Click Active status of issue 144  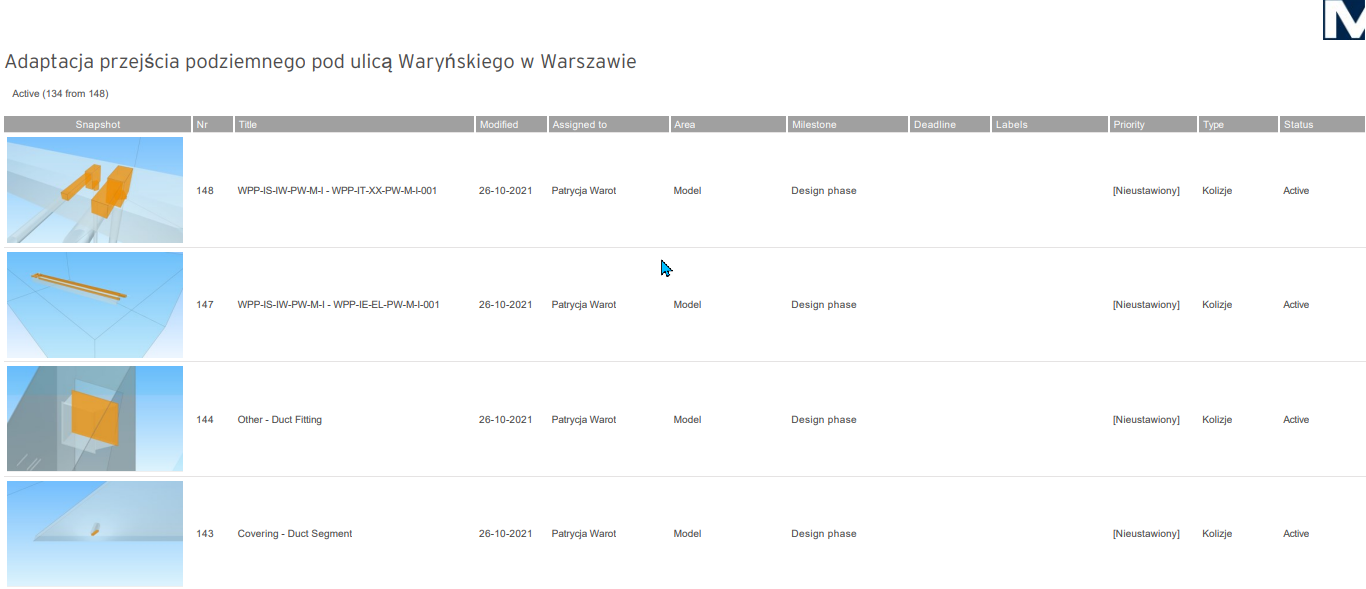(1296, 420)
